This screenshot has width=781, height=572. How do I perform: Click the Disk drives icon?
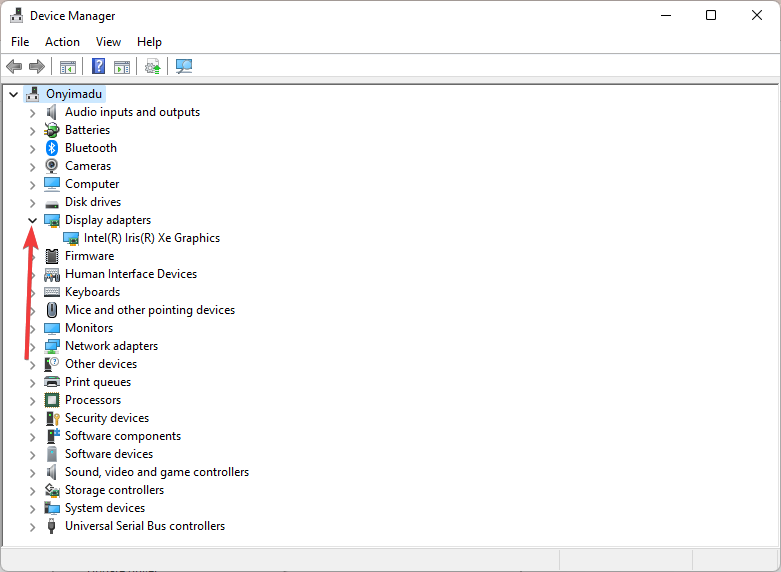pos(52,204)
